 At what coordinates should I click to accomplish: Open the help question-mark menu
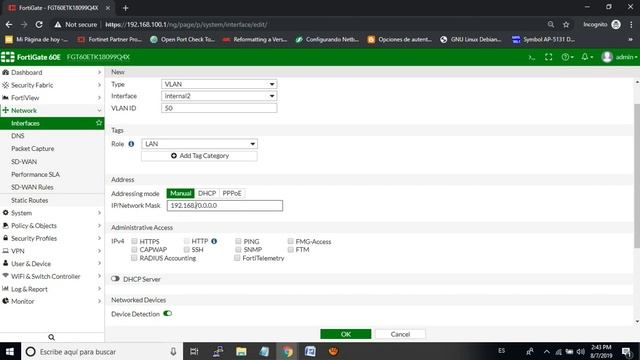coord(567,57)
